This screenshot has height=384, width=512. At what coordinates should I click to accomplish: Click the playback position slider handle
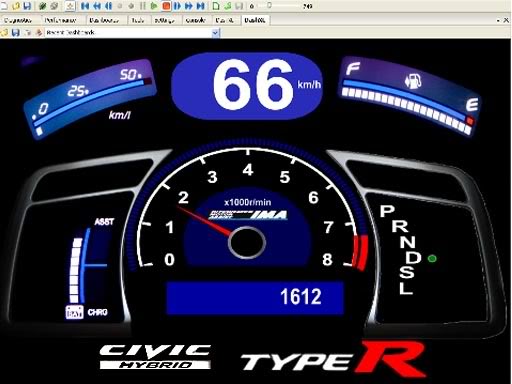269,5
